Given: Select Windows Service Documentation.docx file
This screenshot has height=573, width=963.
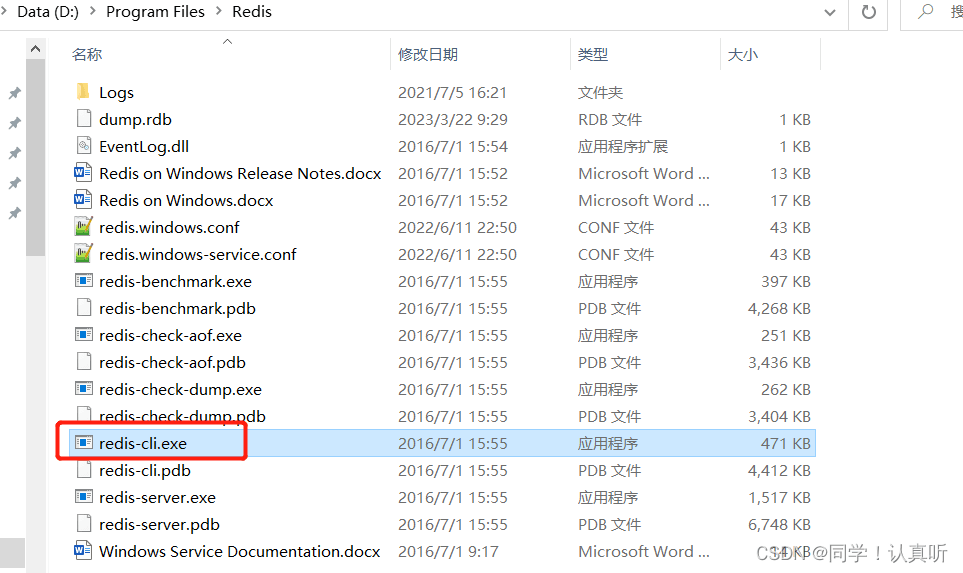Looking at the screenshot, I should 239,551.
